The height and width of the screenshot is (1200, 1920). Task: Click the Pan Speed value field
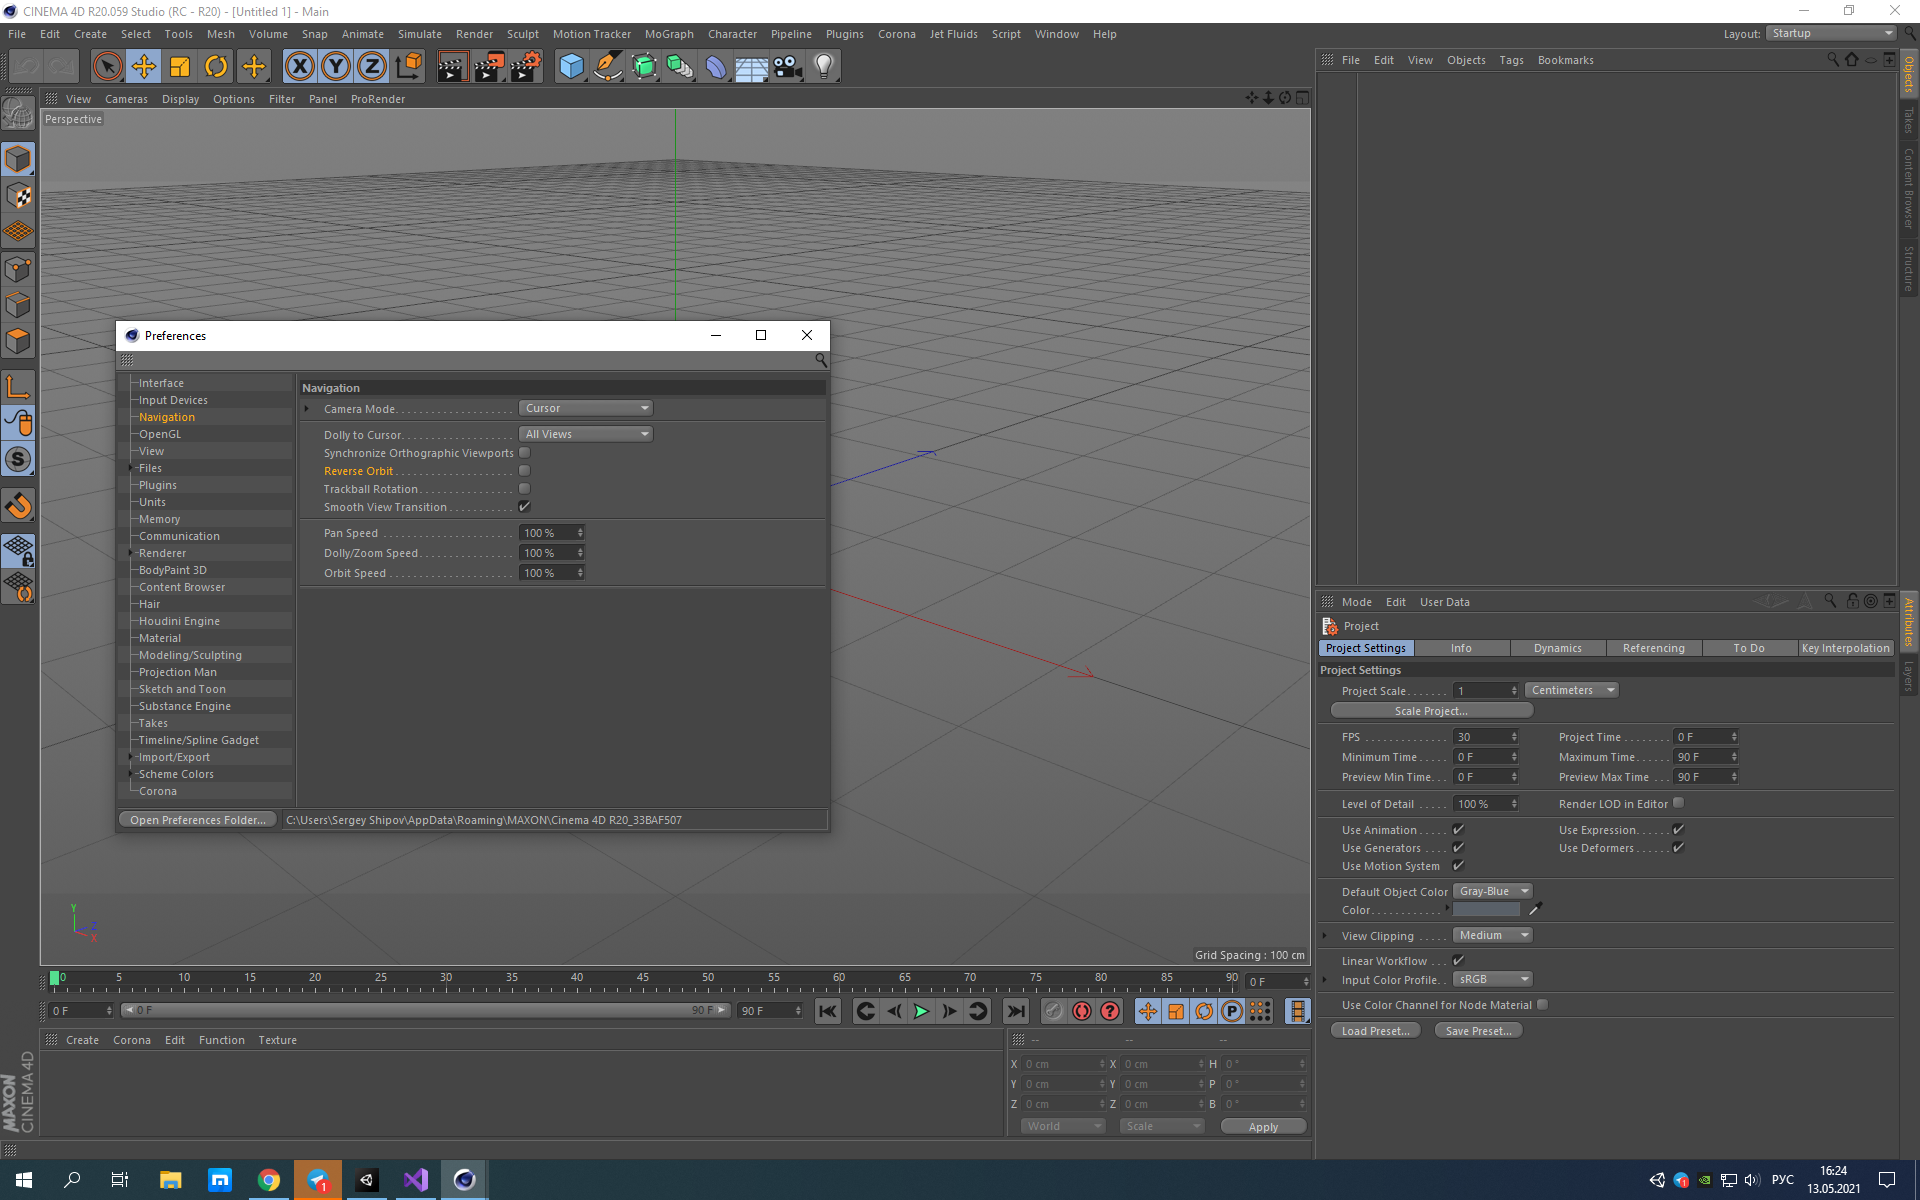[x=551, y=533]
